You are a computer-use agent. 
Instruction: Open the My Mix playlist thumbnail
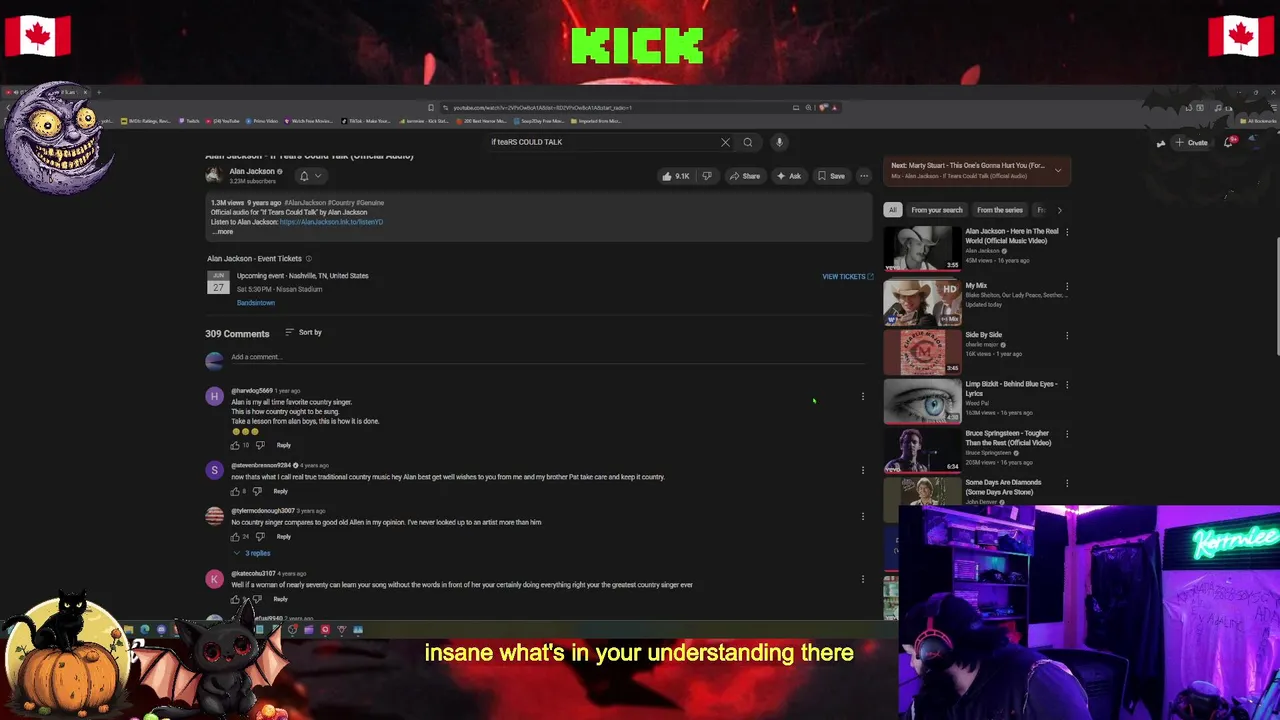click(x=922, y=302)
